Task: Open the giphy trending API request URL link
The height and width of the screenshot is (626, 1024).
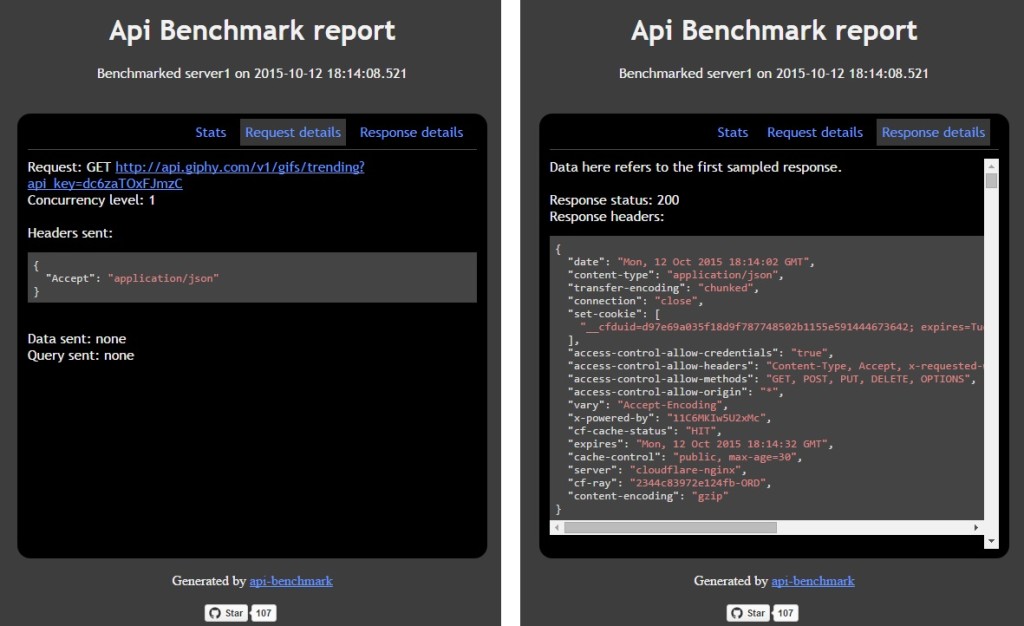Action: (x=240, y=167)
